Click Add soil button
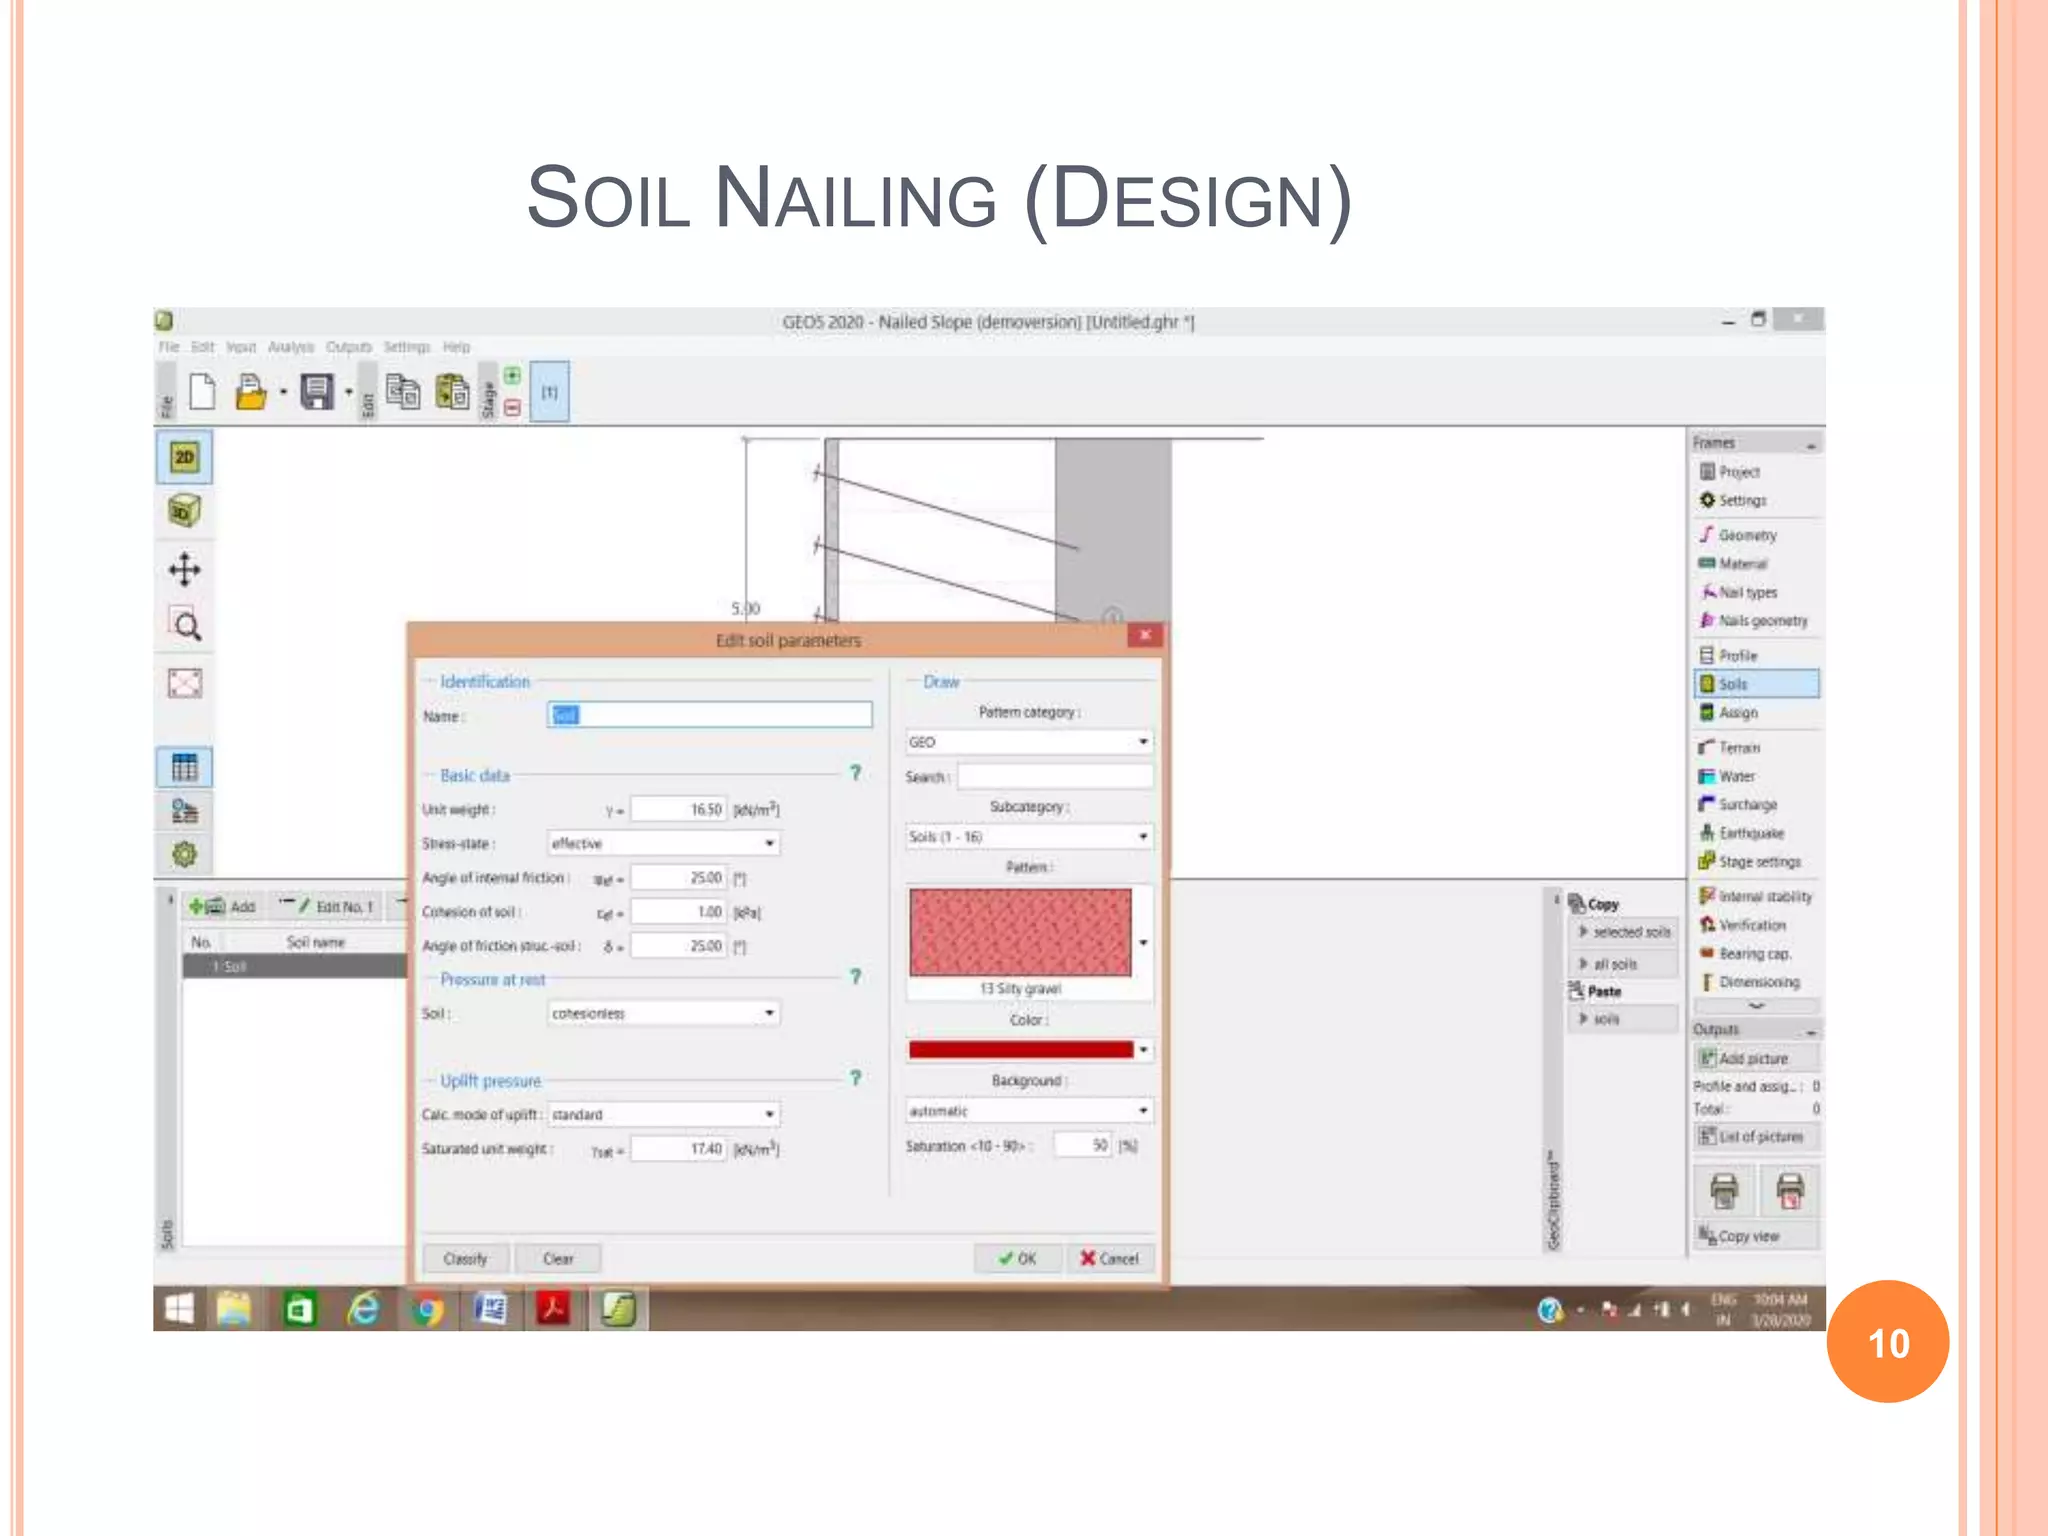 pyautogui.click(x=224, y=907)
